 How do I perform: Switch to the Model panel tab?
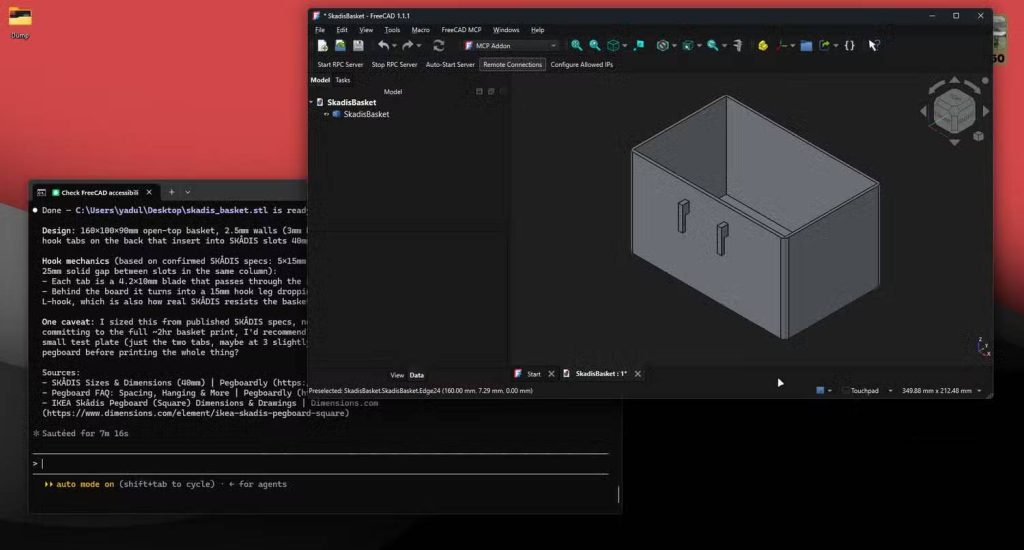point(320,80)
